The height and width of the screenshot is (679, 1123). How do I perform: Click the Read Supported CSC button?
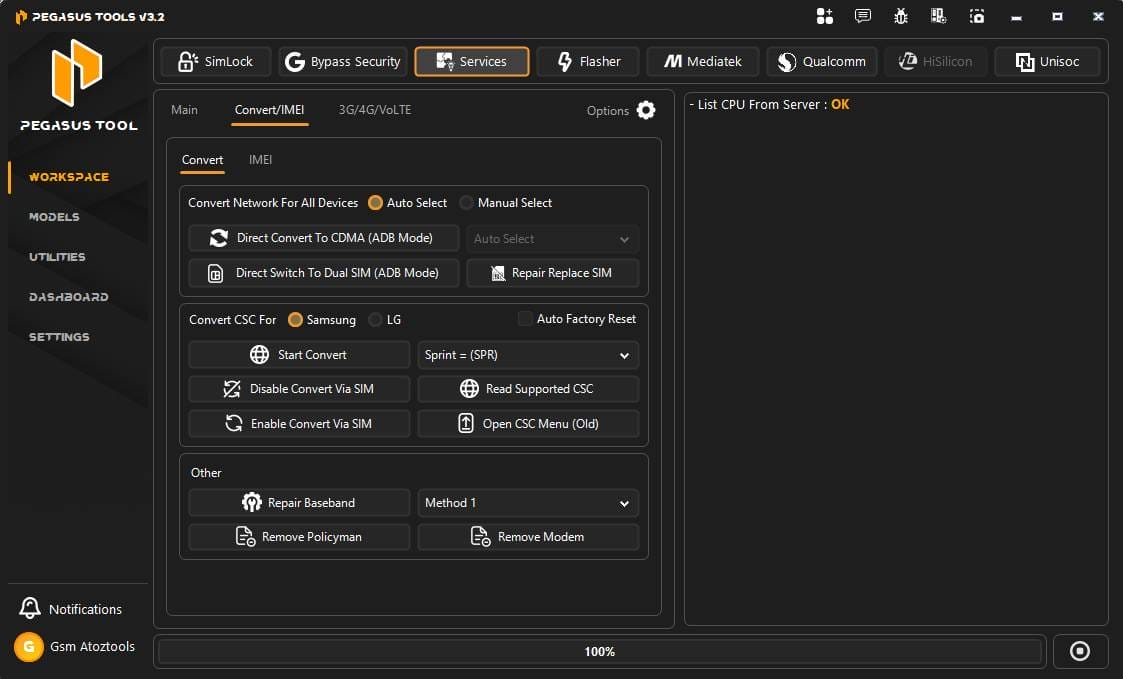528,388
